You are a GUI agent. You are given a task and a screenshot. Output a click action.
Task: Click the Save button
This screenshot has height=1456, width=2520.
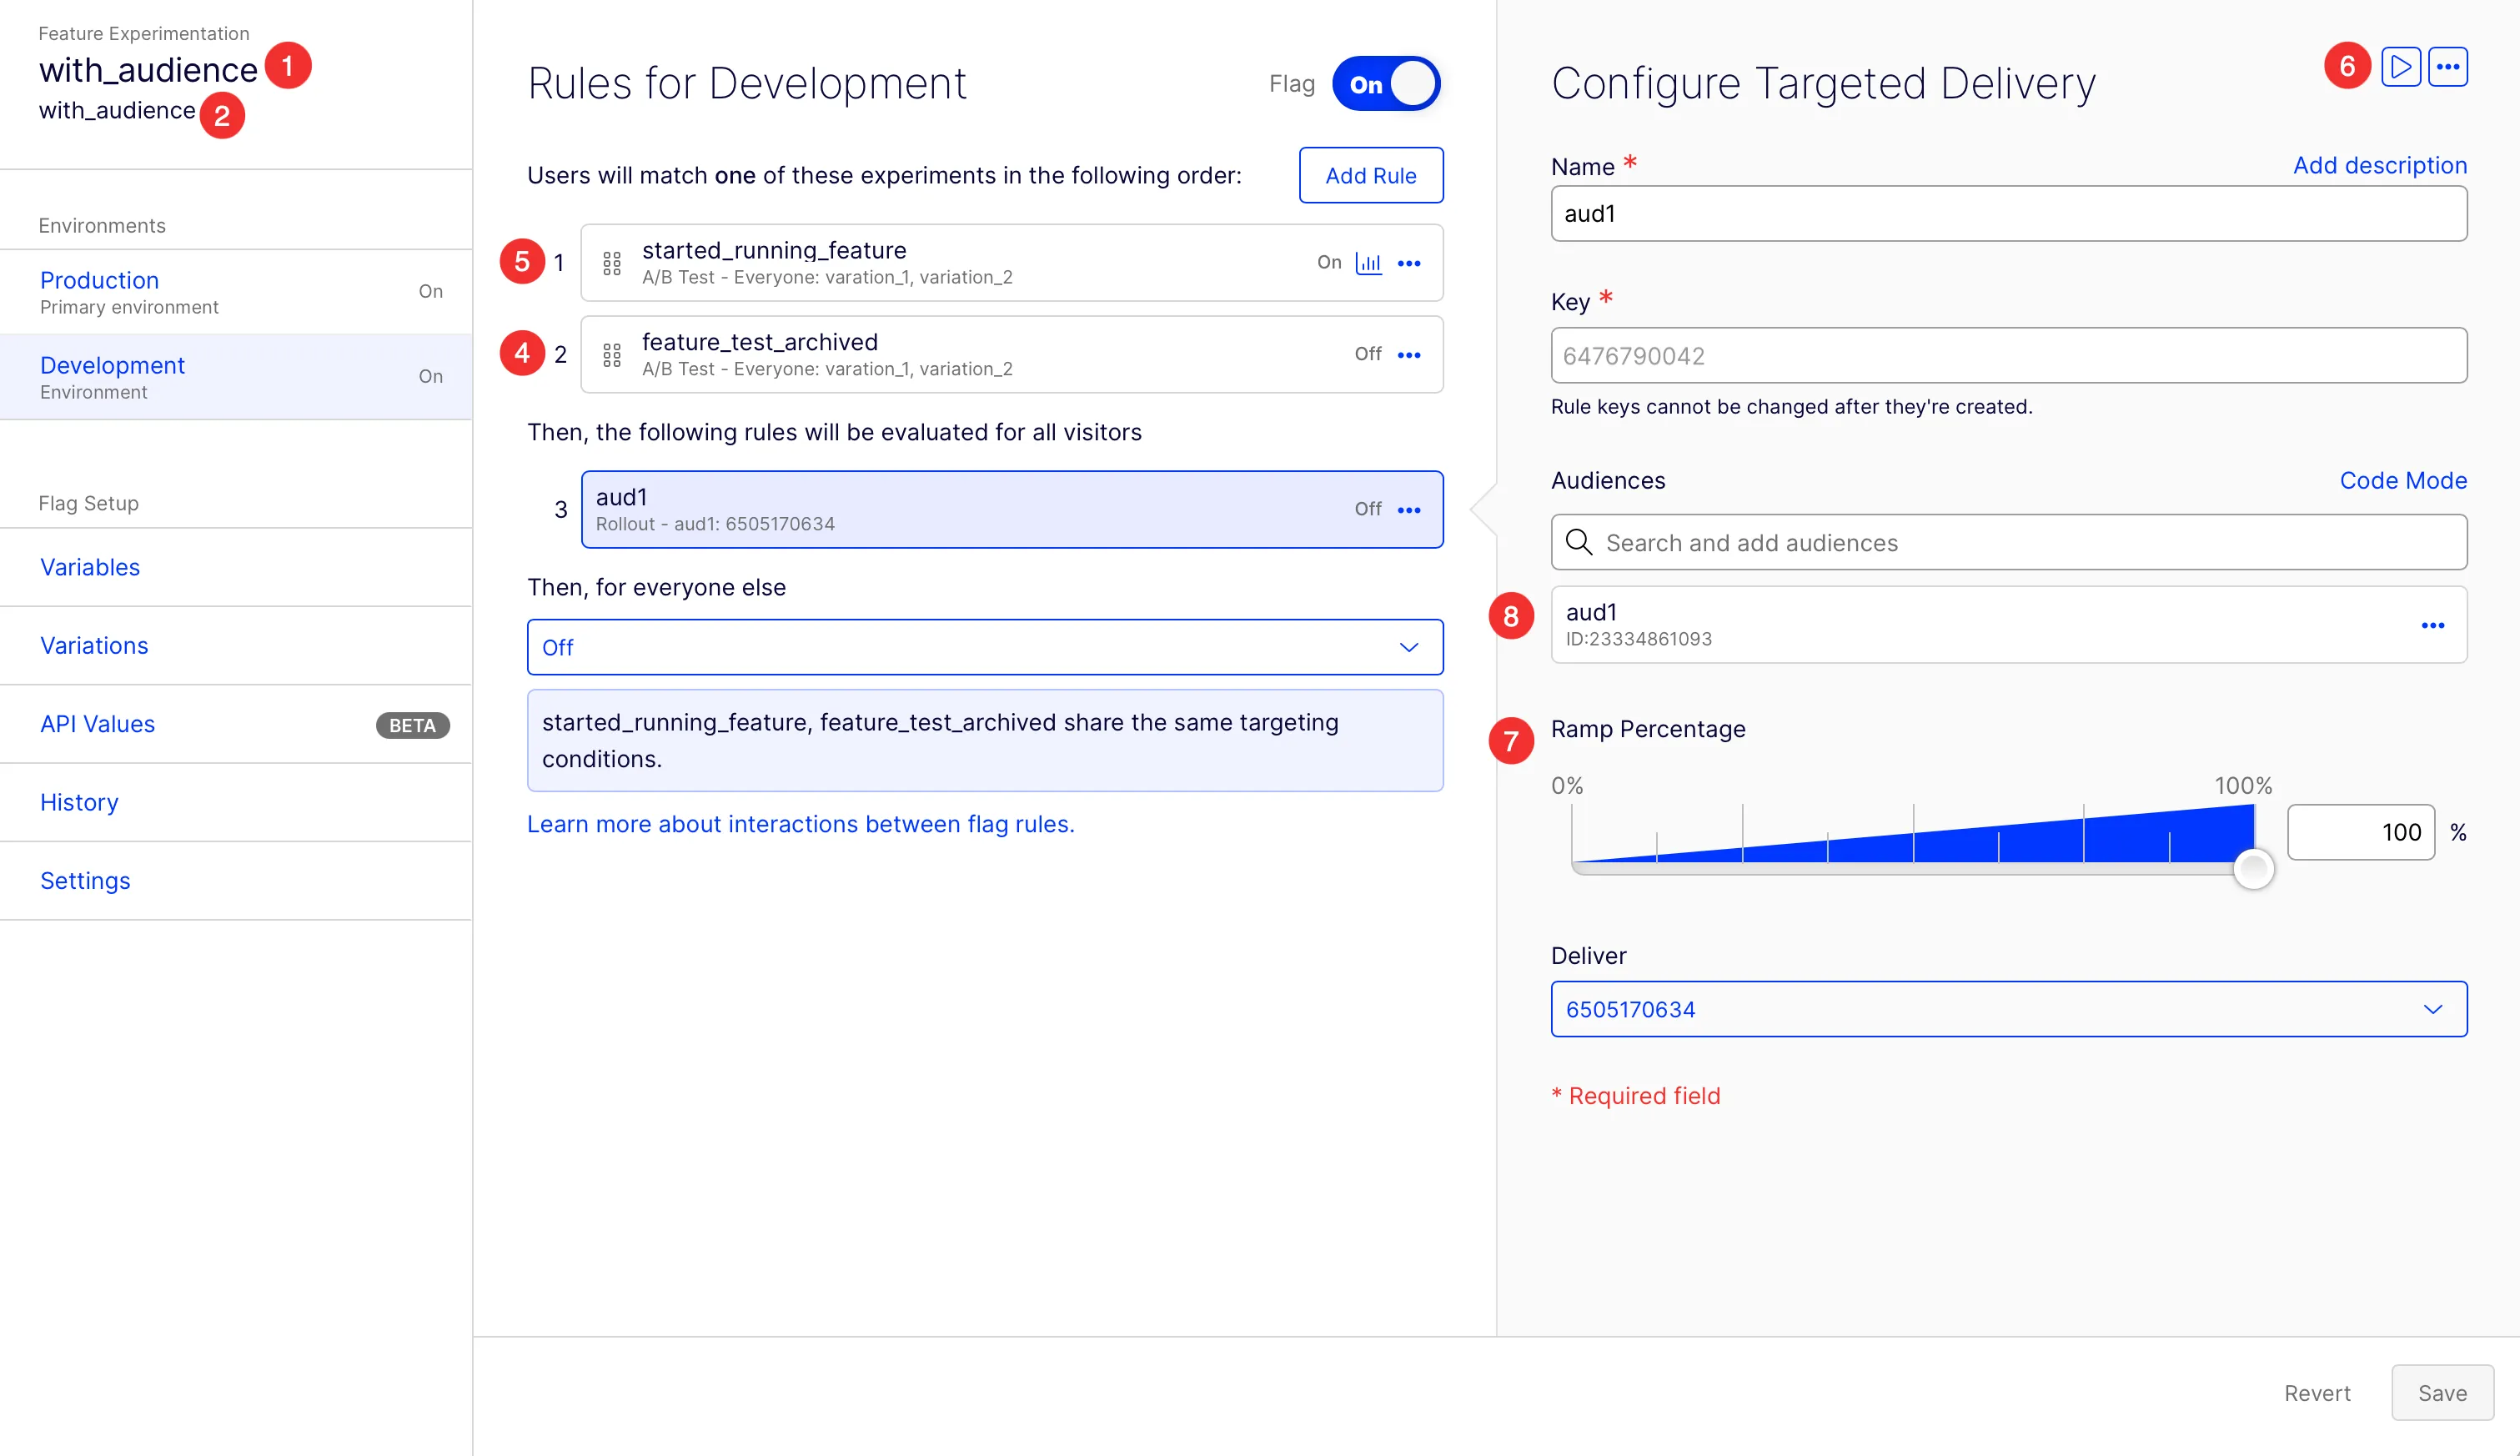2442,1393
